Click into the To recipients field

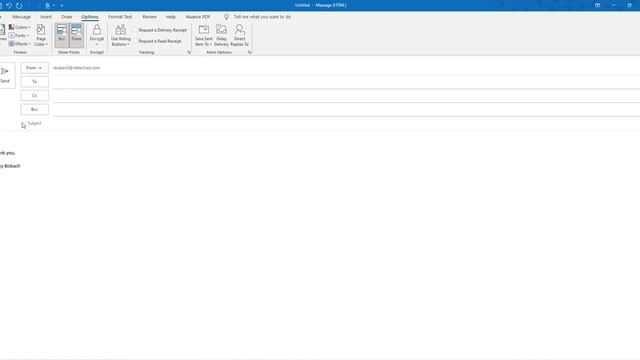(x=346, y=82)
